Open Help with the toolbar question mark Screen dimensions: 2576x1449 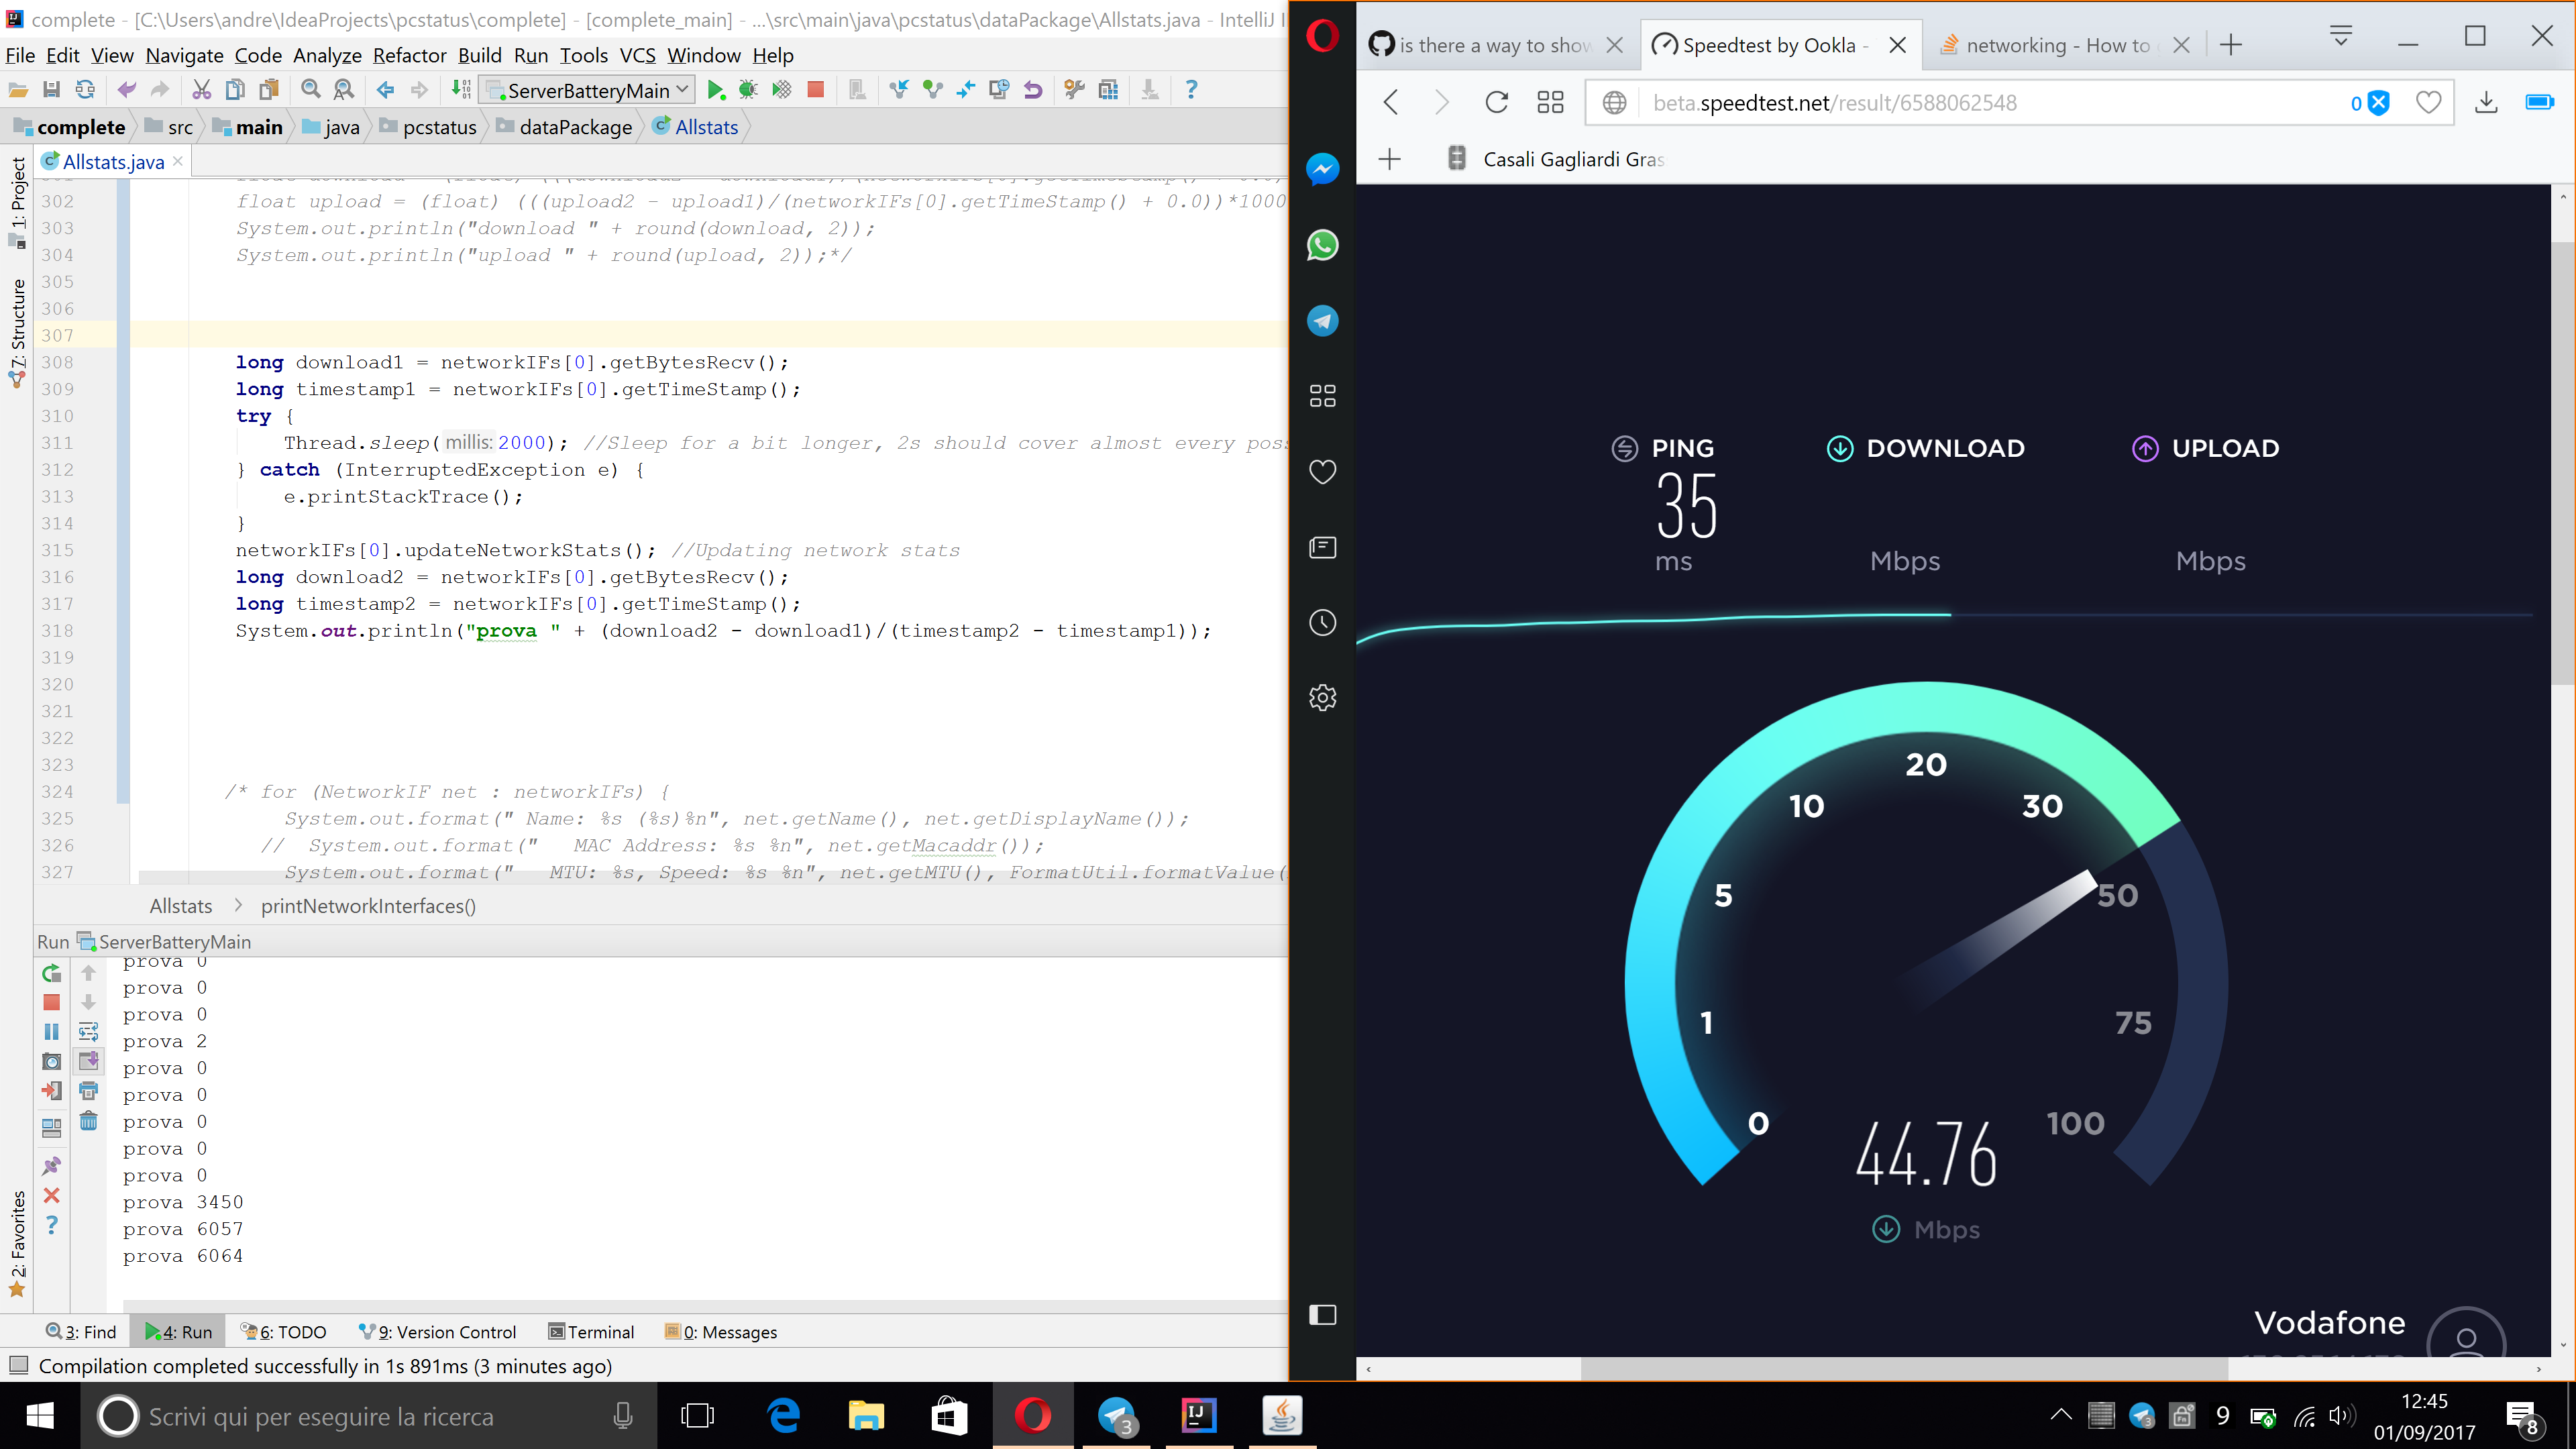click(1190, 90)
